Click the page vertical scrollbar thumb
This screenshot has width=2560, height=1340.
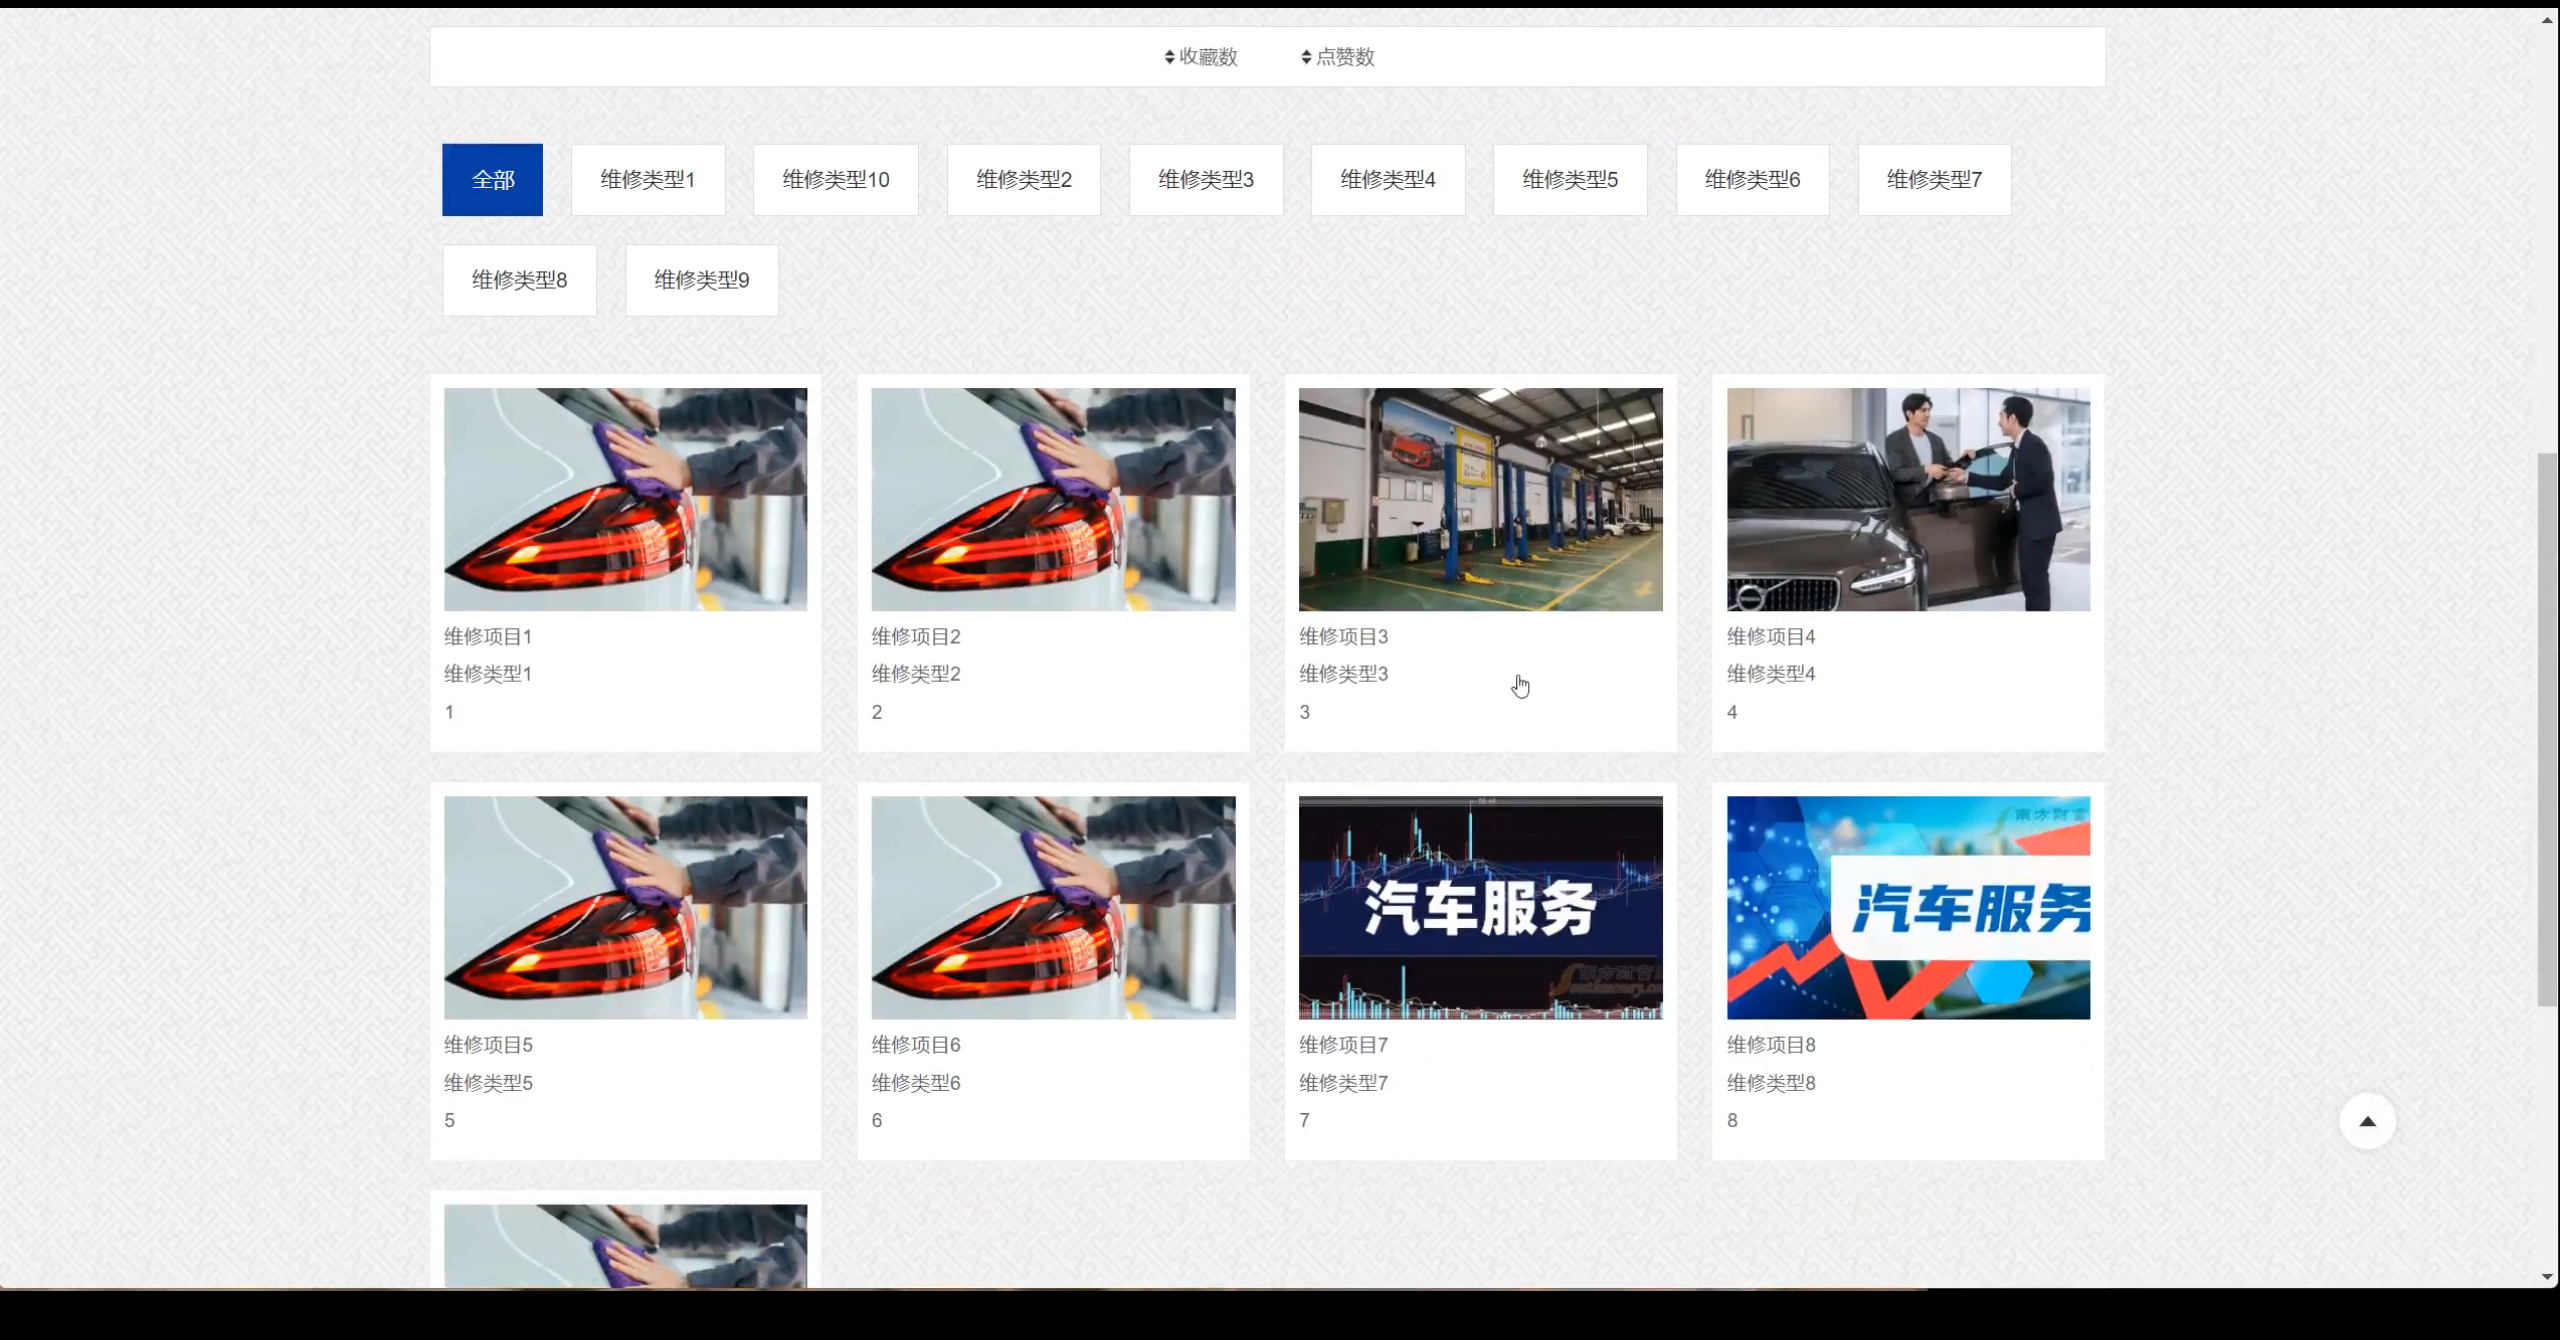(2547, 730)
